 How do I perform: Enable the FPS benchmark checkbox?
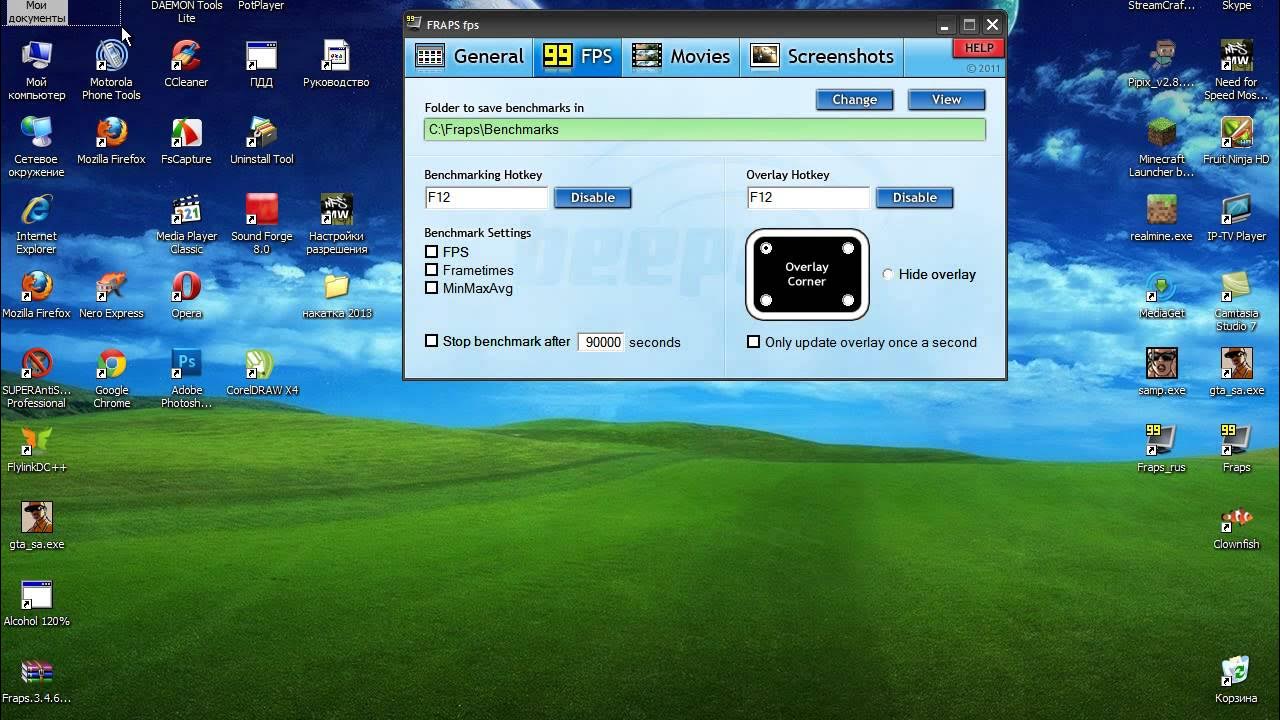click(x=432, y=252)
